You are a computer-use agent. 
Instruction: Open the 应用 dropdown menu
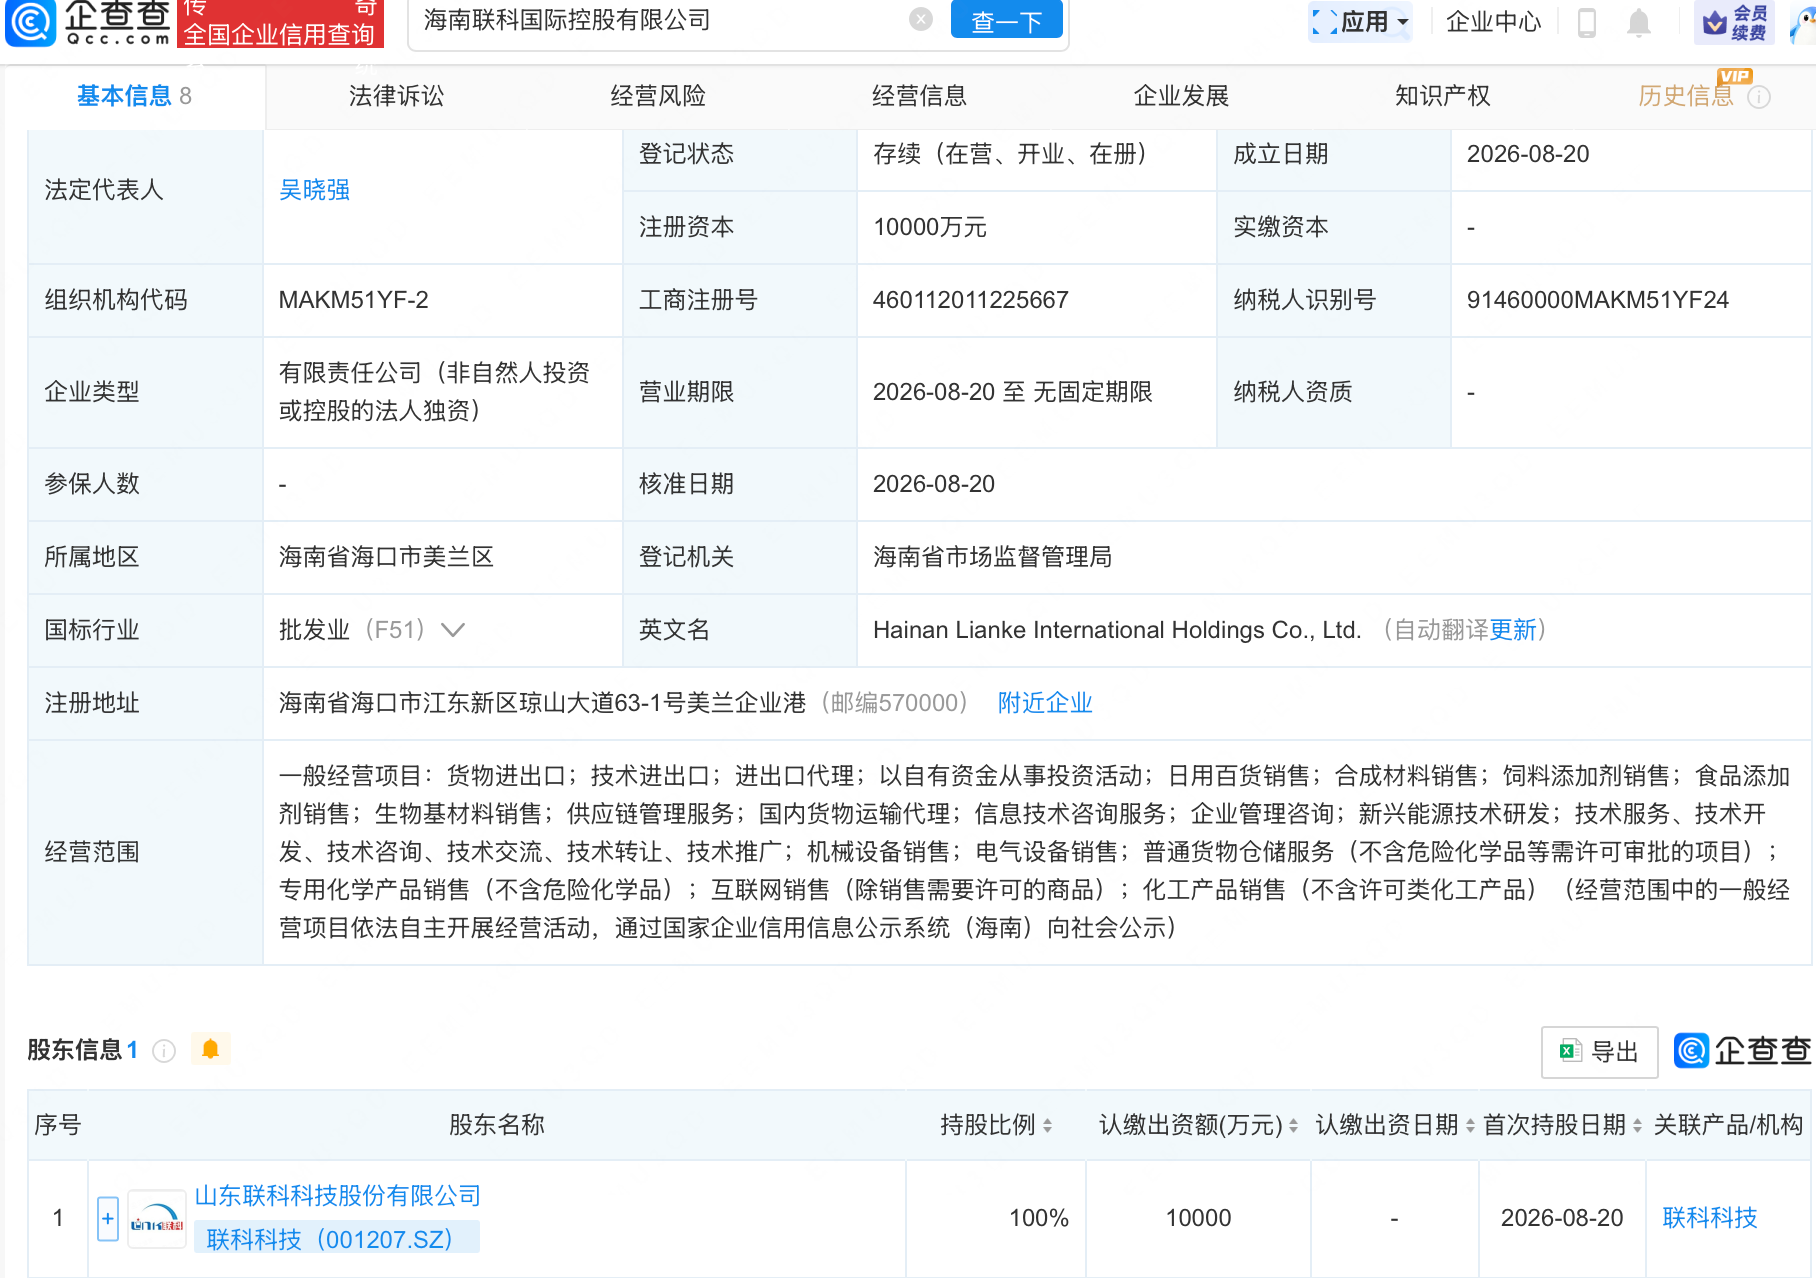(x=1360, y=21)
